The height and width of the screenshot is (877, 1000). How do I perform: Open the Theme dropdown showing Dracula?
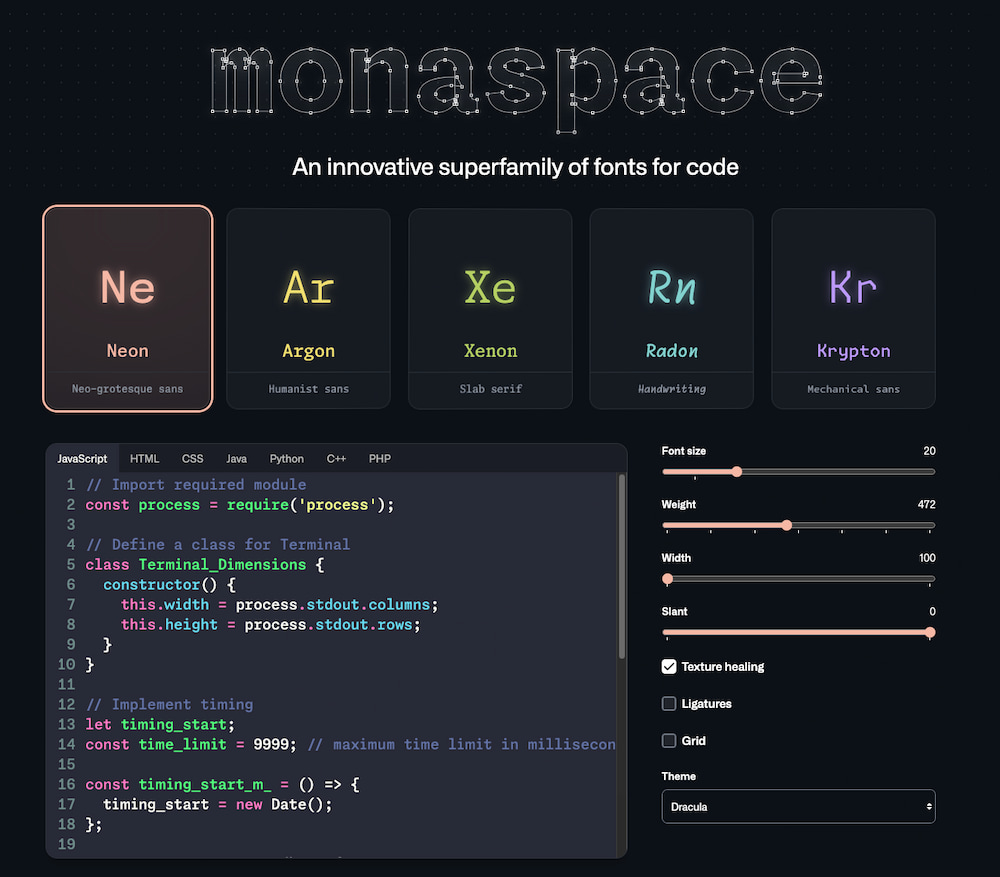(798, 807)
